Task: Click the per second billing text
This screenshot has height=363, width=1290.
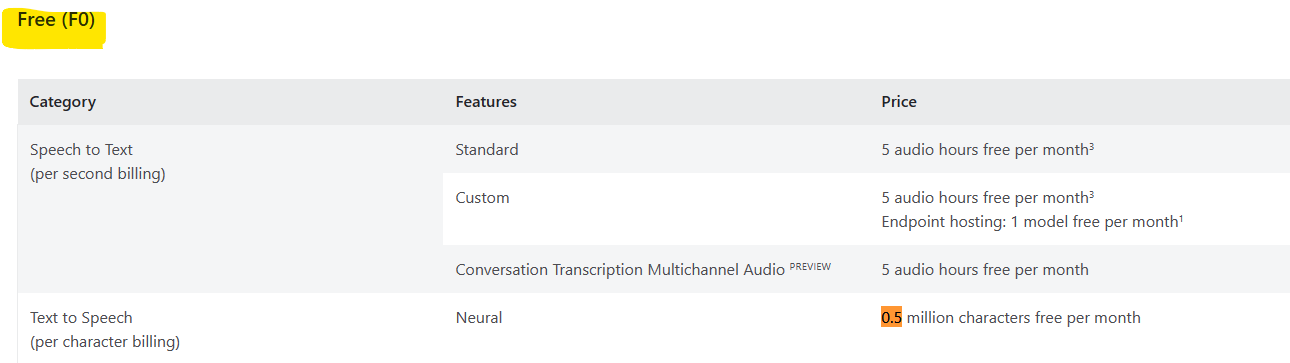Action: (97, 174)
